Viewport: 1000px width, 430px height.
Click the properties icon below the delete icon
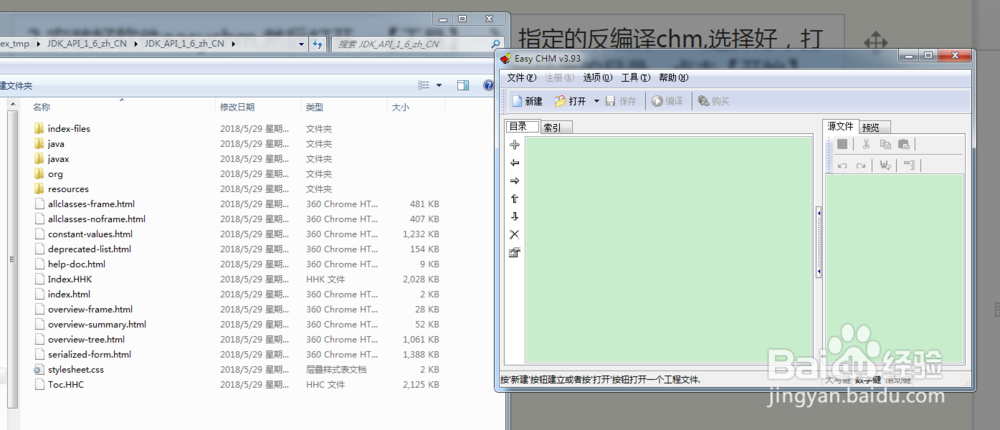point(515,253)
